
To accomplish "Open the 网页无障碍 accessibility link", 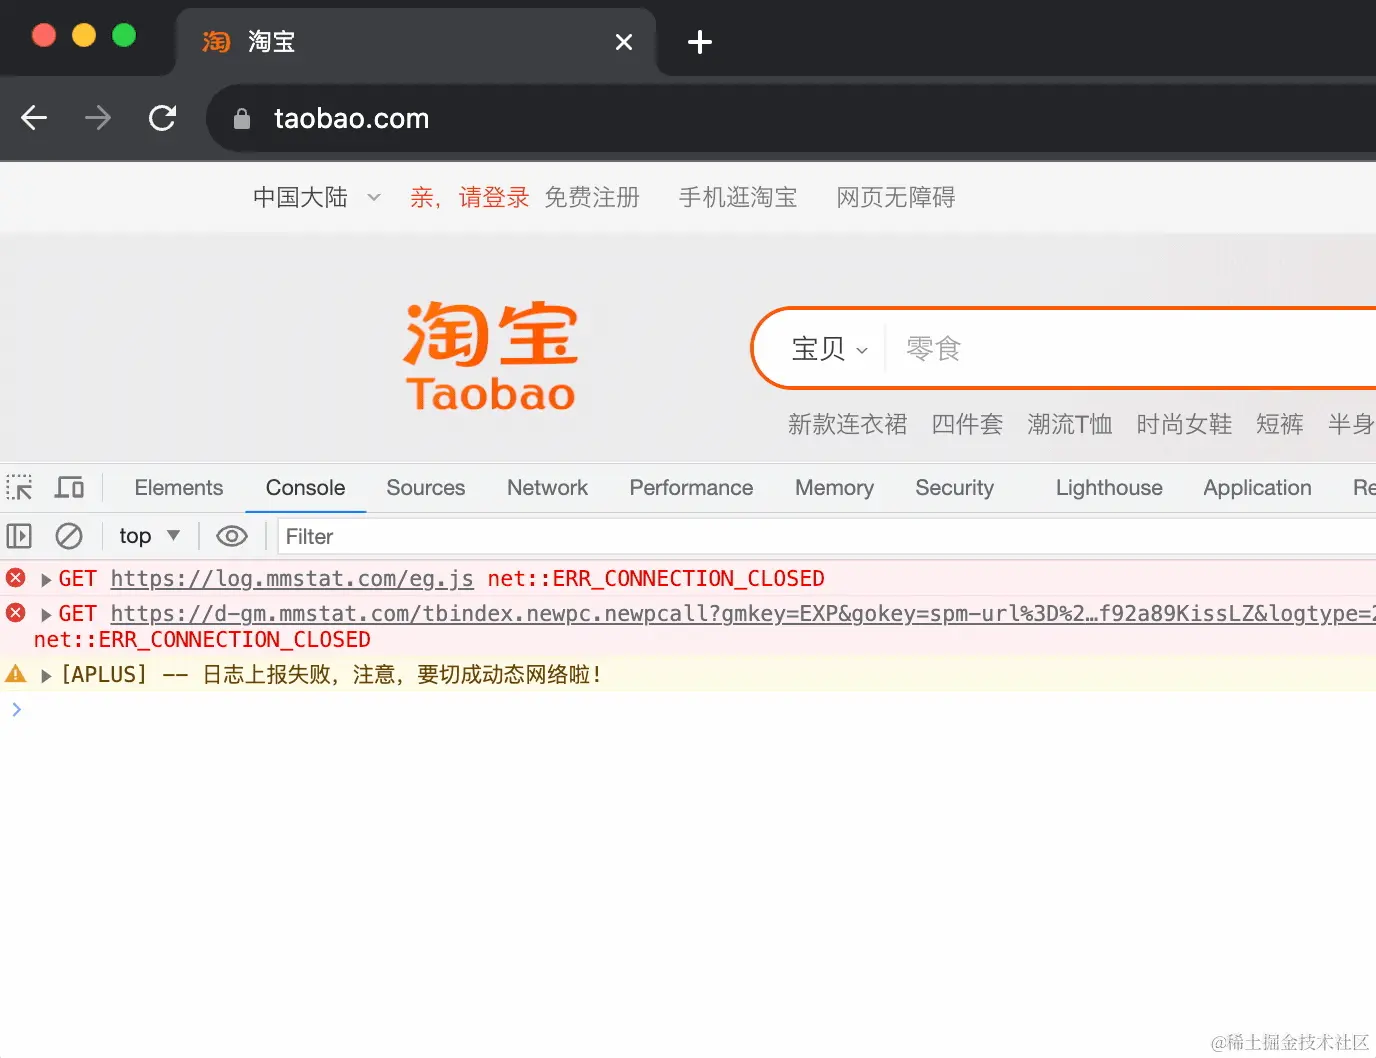I will 896,197.
